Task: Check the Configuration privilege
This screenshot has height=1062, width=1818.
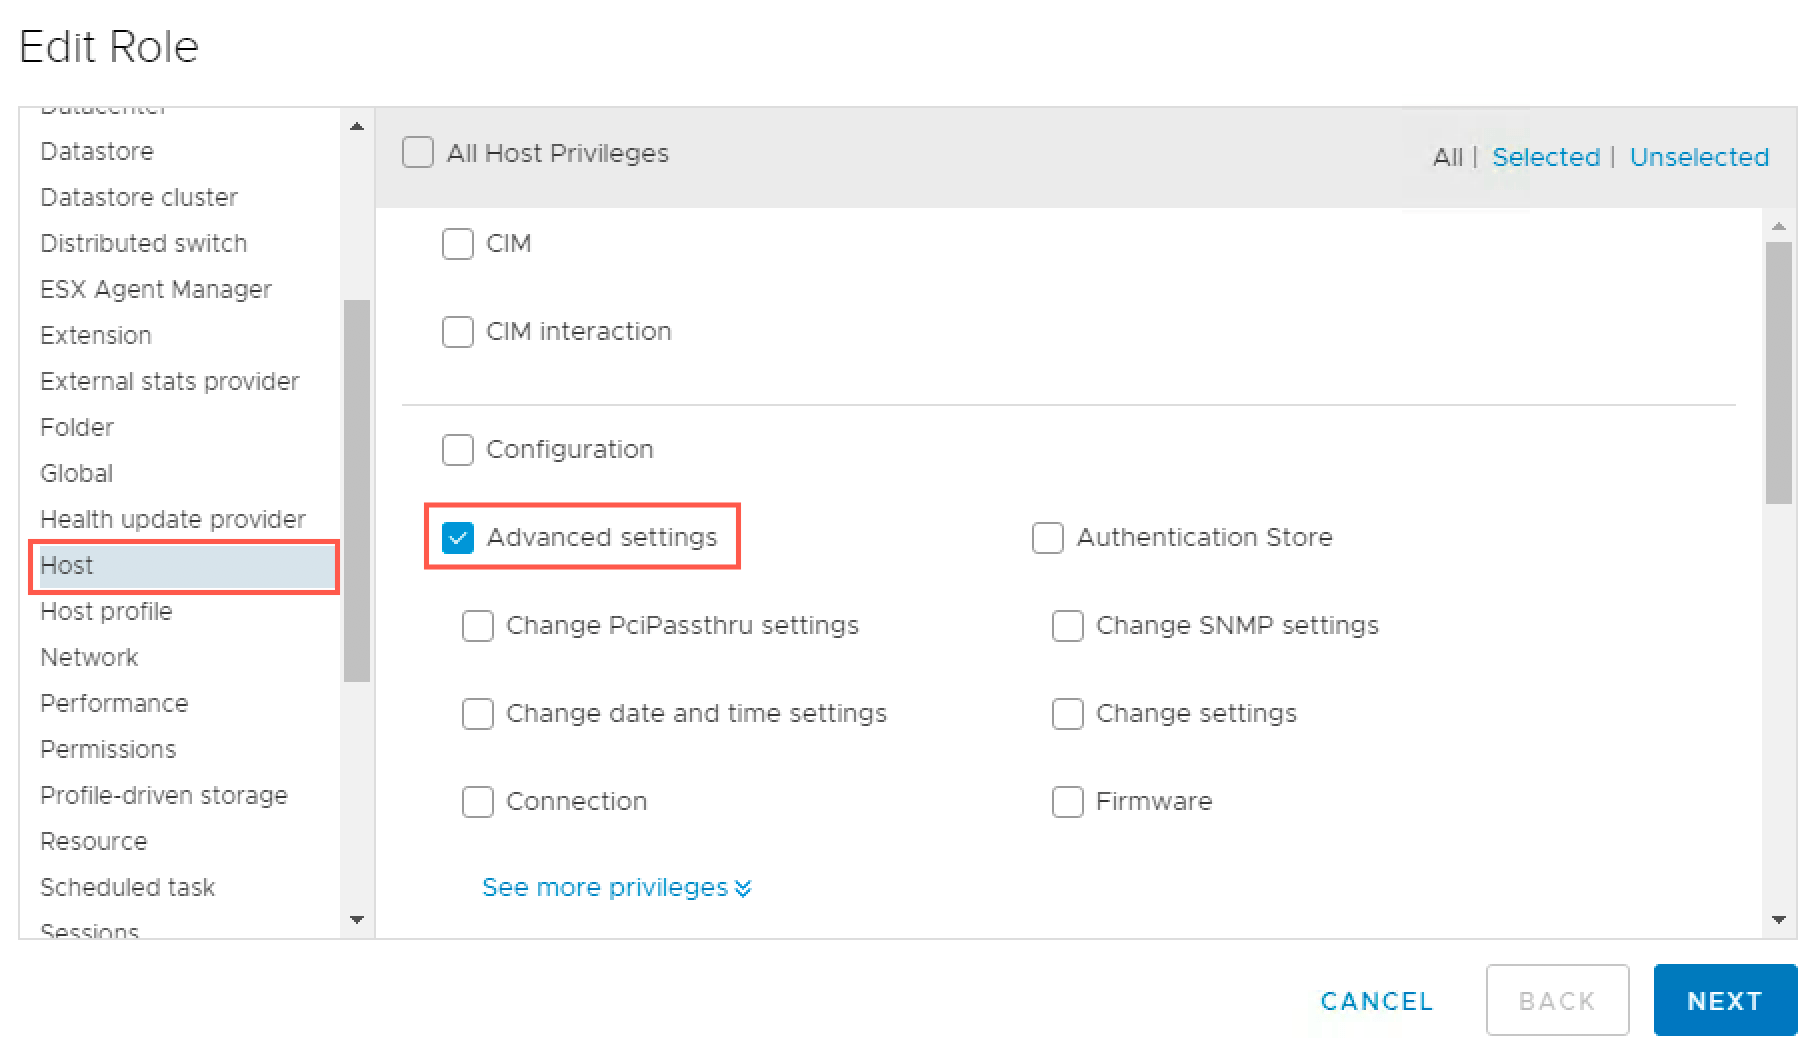Action: 457,450
